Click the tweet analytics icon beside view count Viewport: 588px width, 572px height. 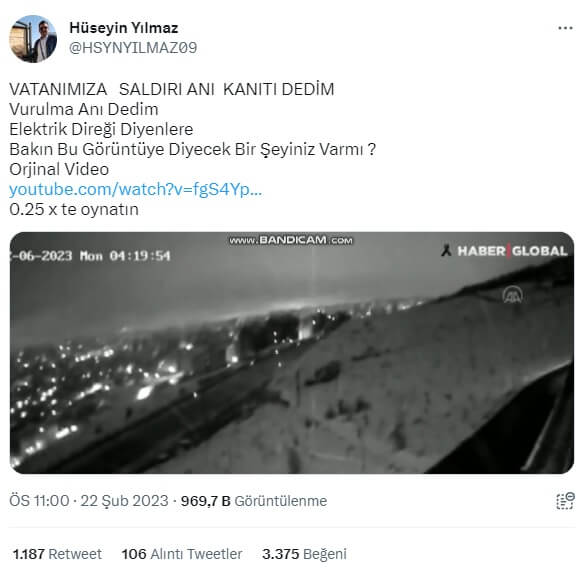(565, 501)
